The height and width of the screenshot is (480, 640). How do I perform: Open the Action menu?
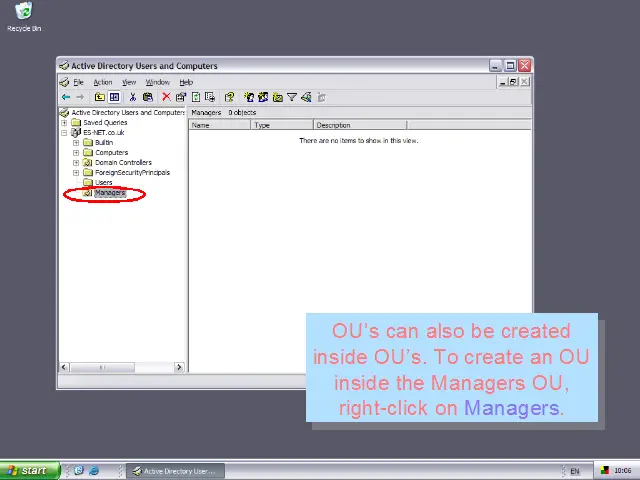click(x=103, y=82)
